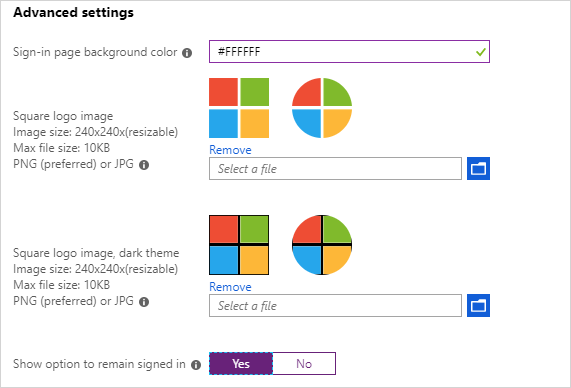Click info icon beside remain signed in option
The height and width of the screenshot is (388, 571).
coord(196,365)
